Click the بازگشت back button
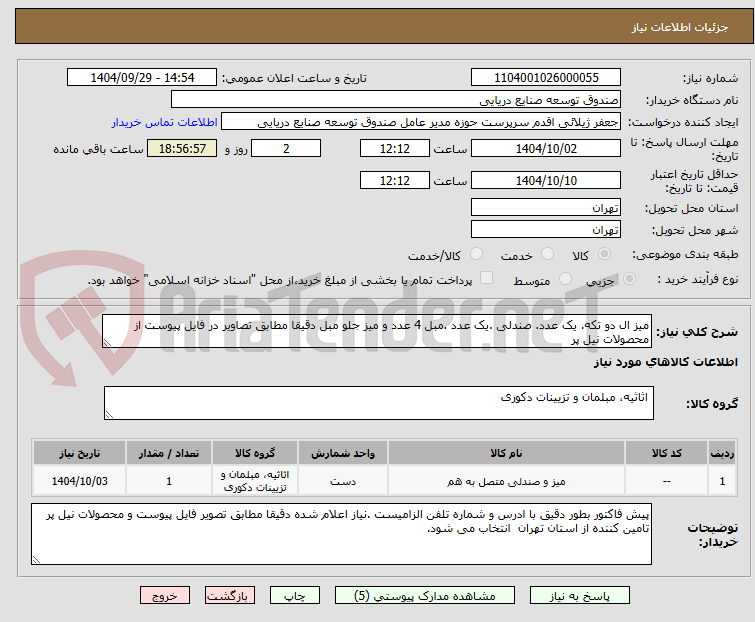This screenshot has height=622, width=755. 230,596
